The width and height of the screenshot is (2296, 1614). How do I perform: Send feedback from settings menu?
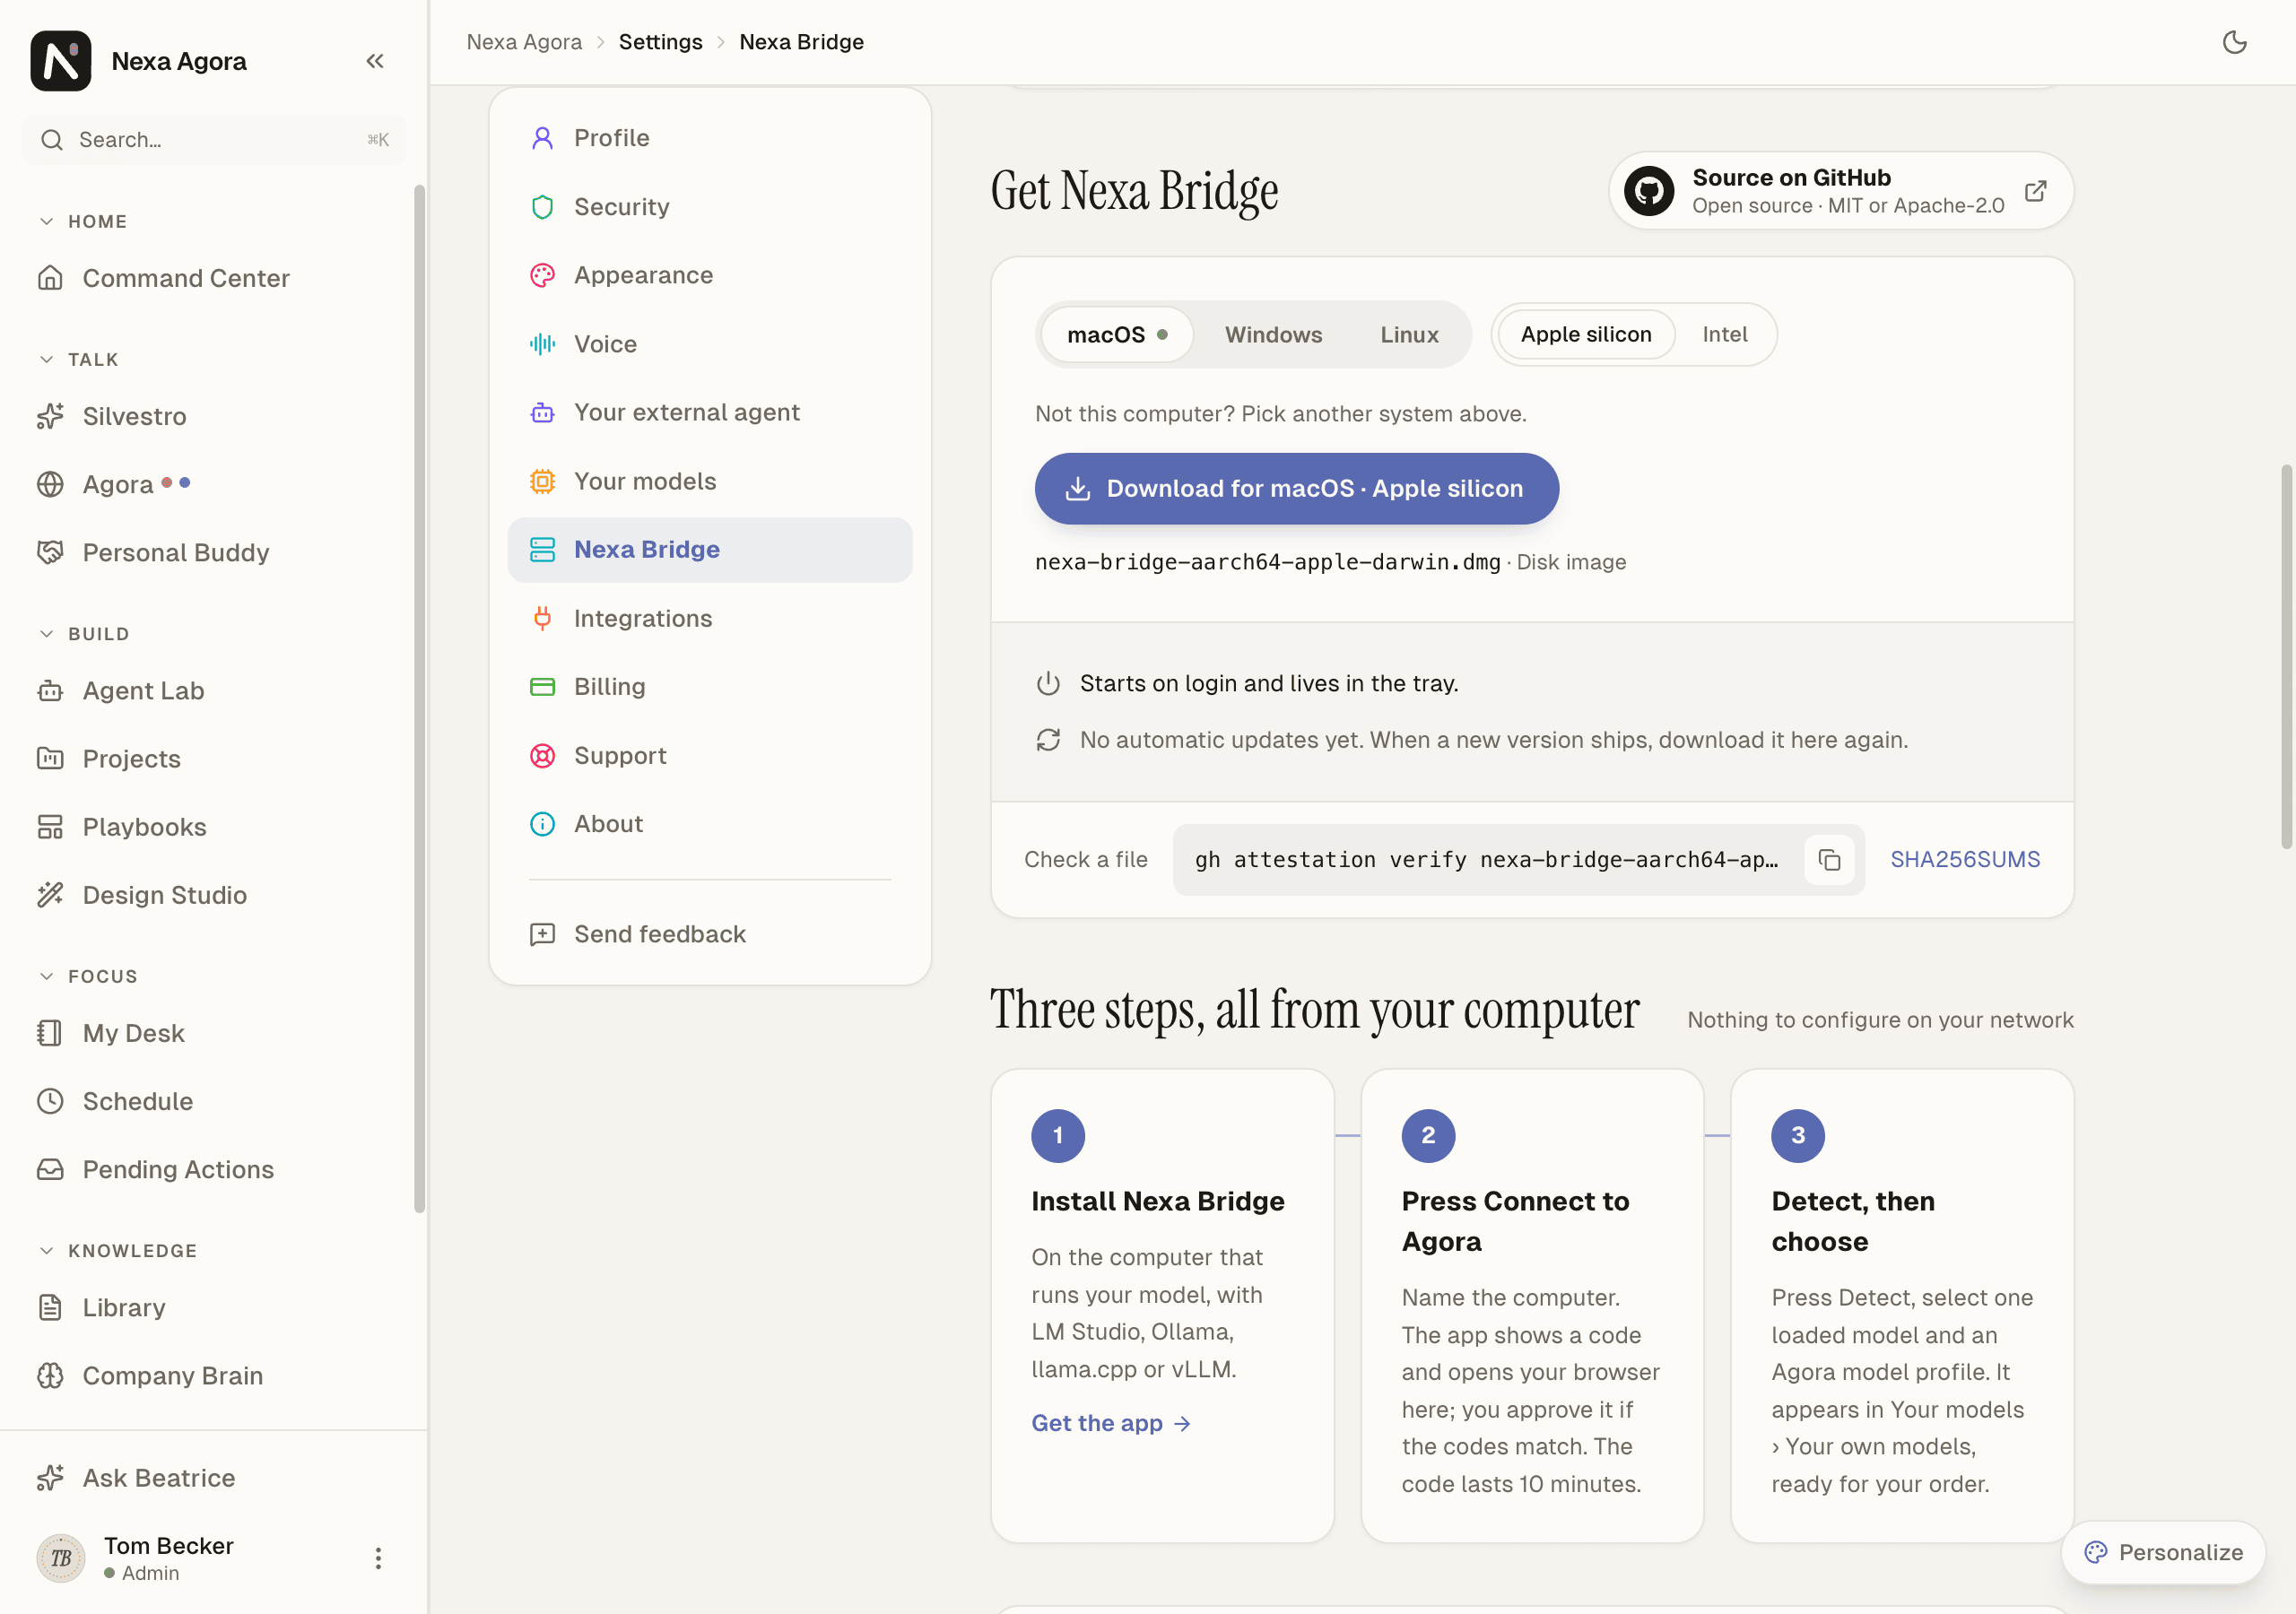[x=710, y=934]
